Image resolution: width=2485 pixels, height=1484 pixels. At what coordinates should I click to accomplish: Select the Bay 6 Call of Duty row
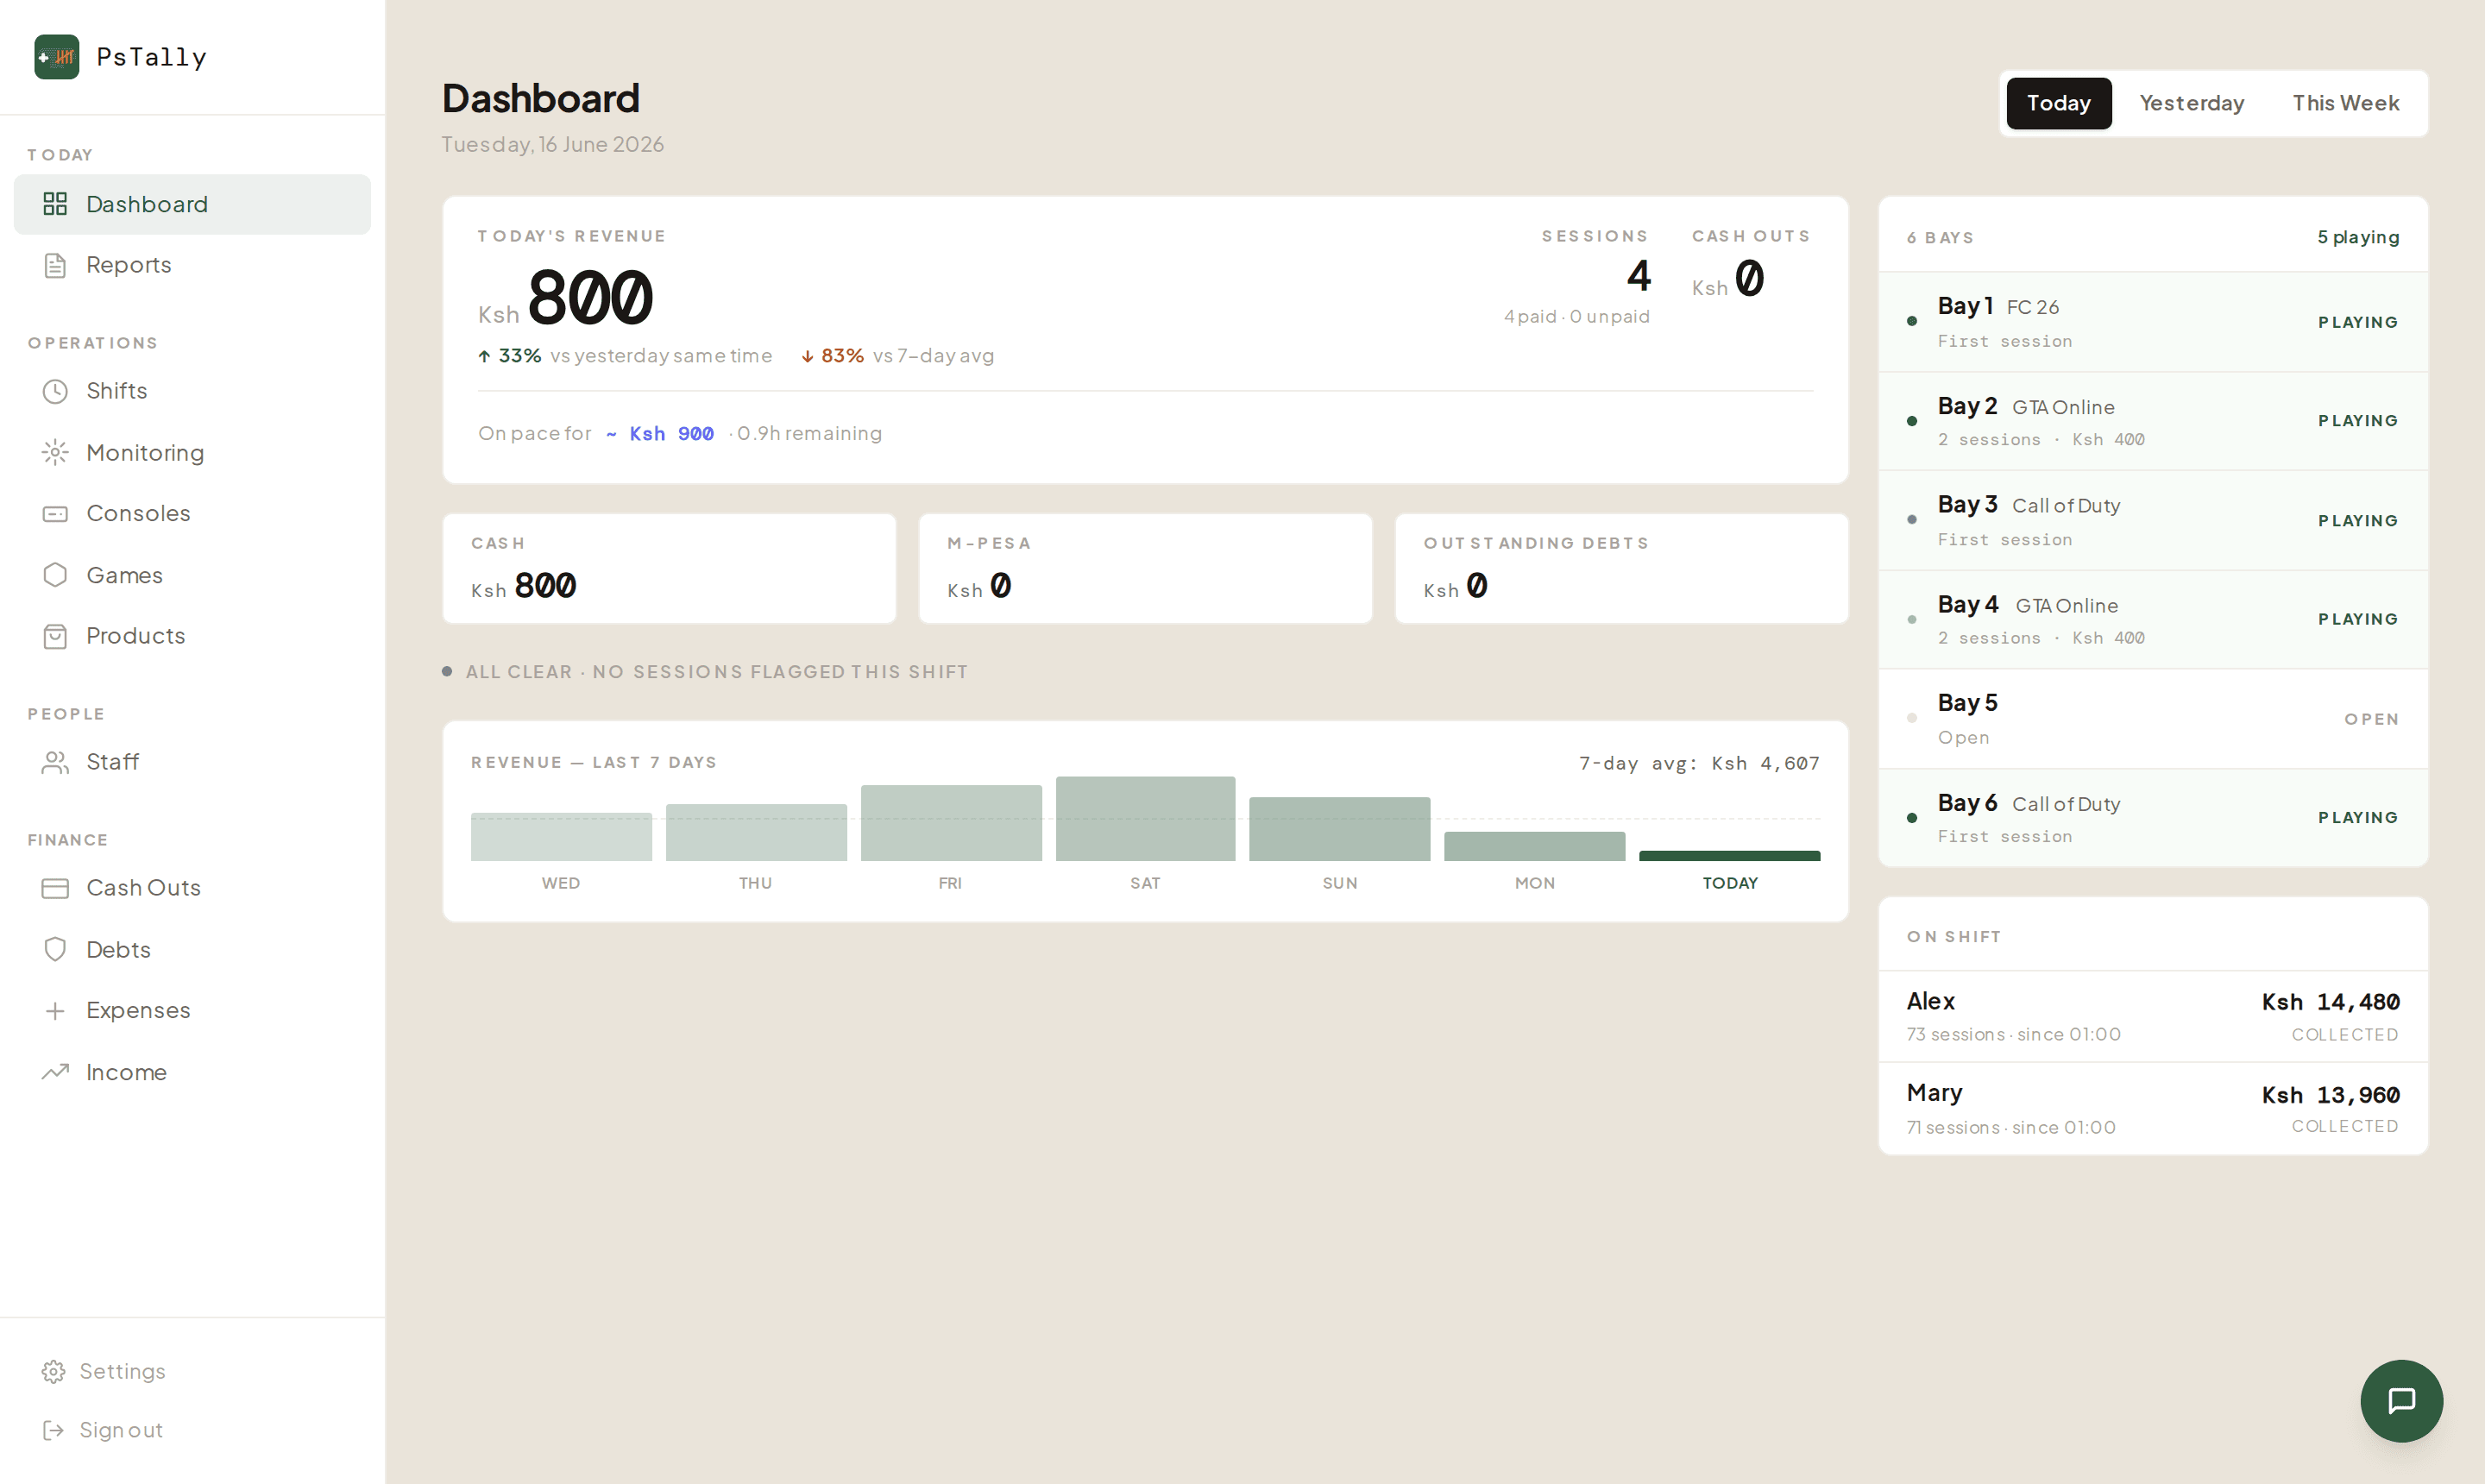(x=2153, y=818)
